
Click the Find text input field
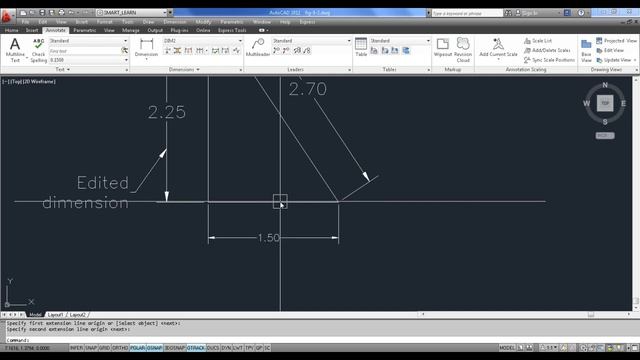coord(85,51)
